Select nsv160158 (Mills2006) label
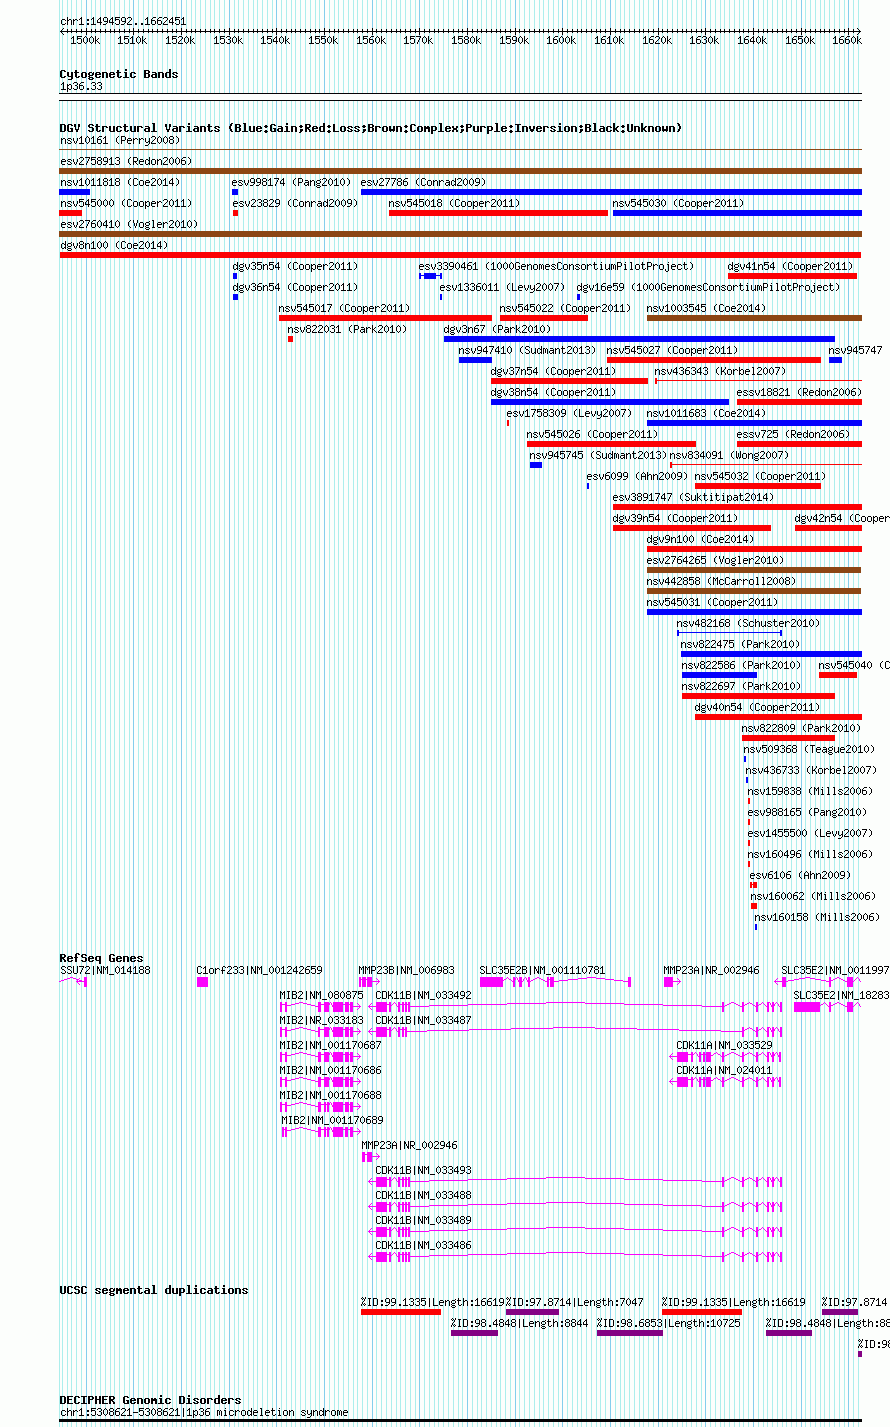The image size is (890, 1427). [817, 917]
